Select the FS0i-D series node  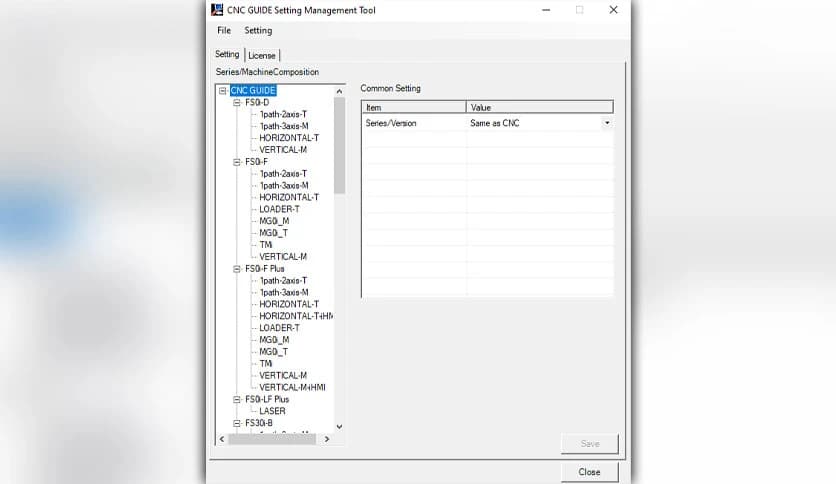pos(257,102)
